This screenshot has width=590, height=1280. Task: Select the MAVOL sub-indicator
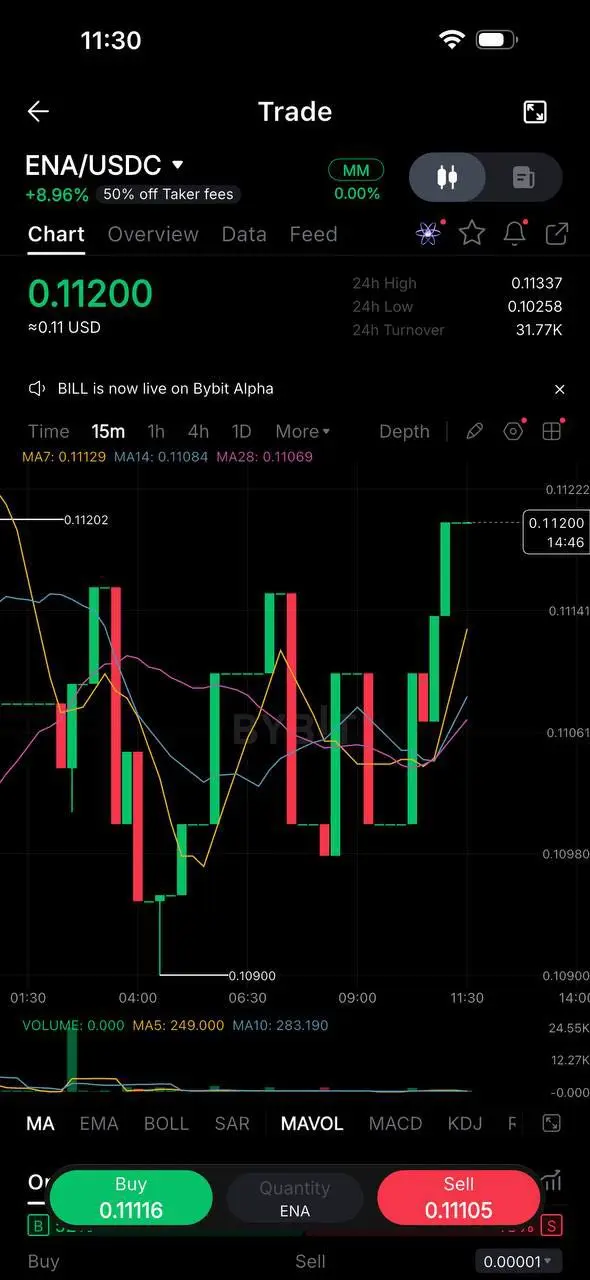point(312,1123)
